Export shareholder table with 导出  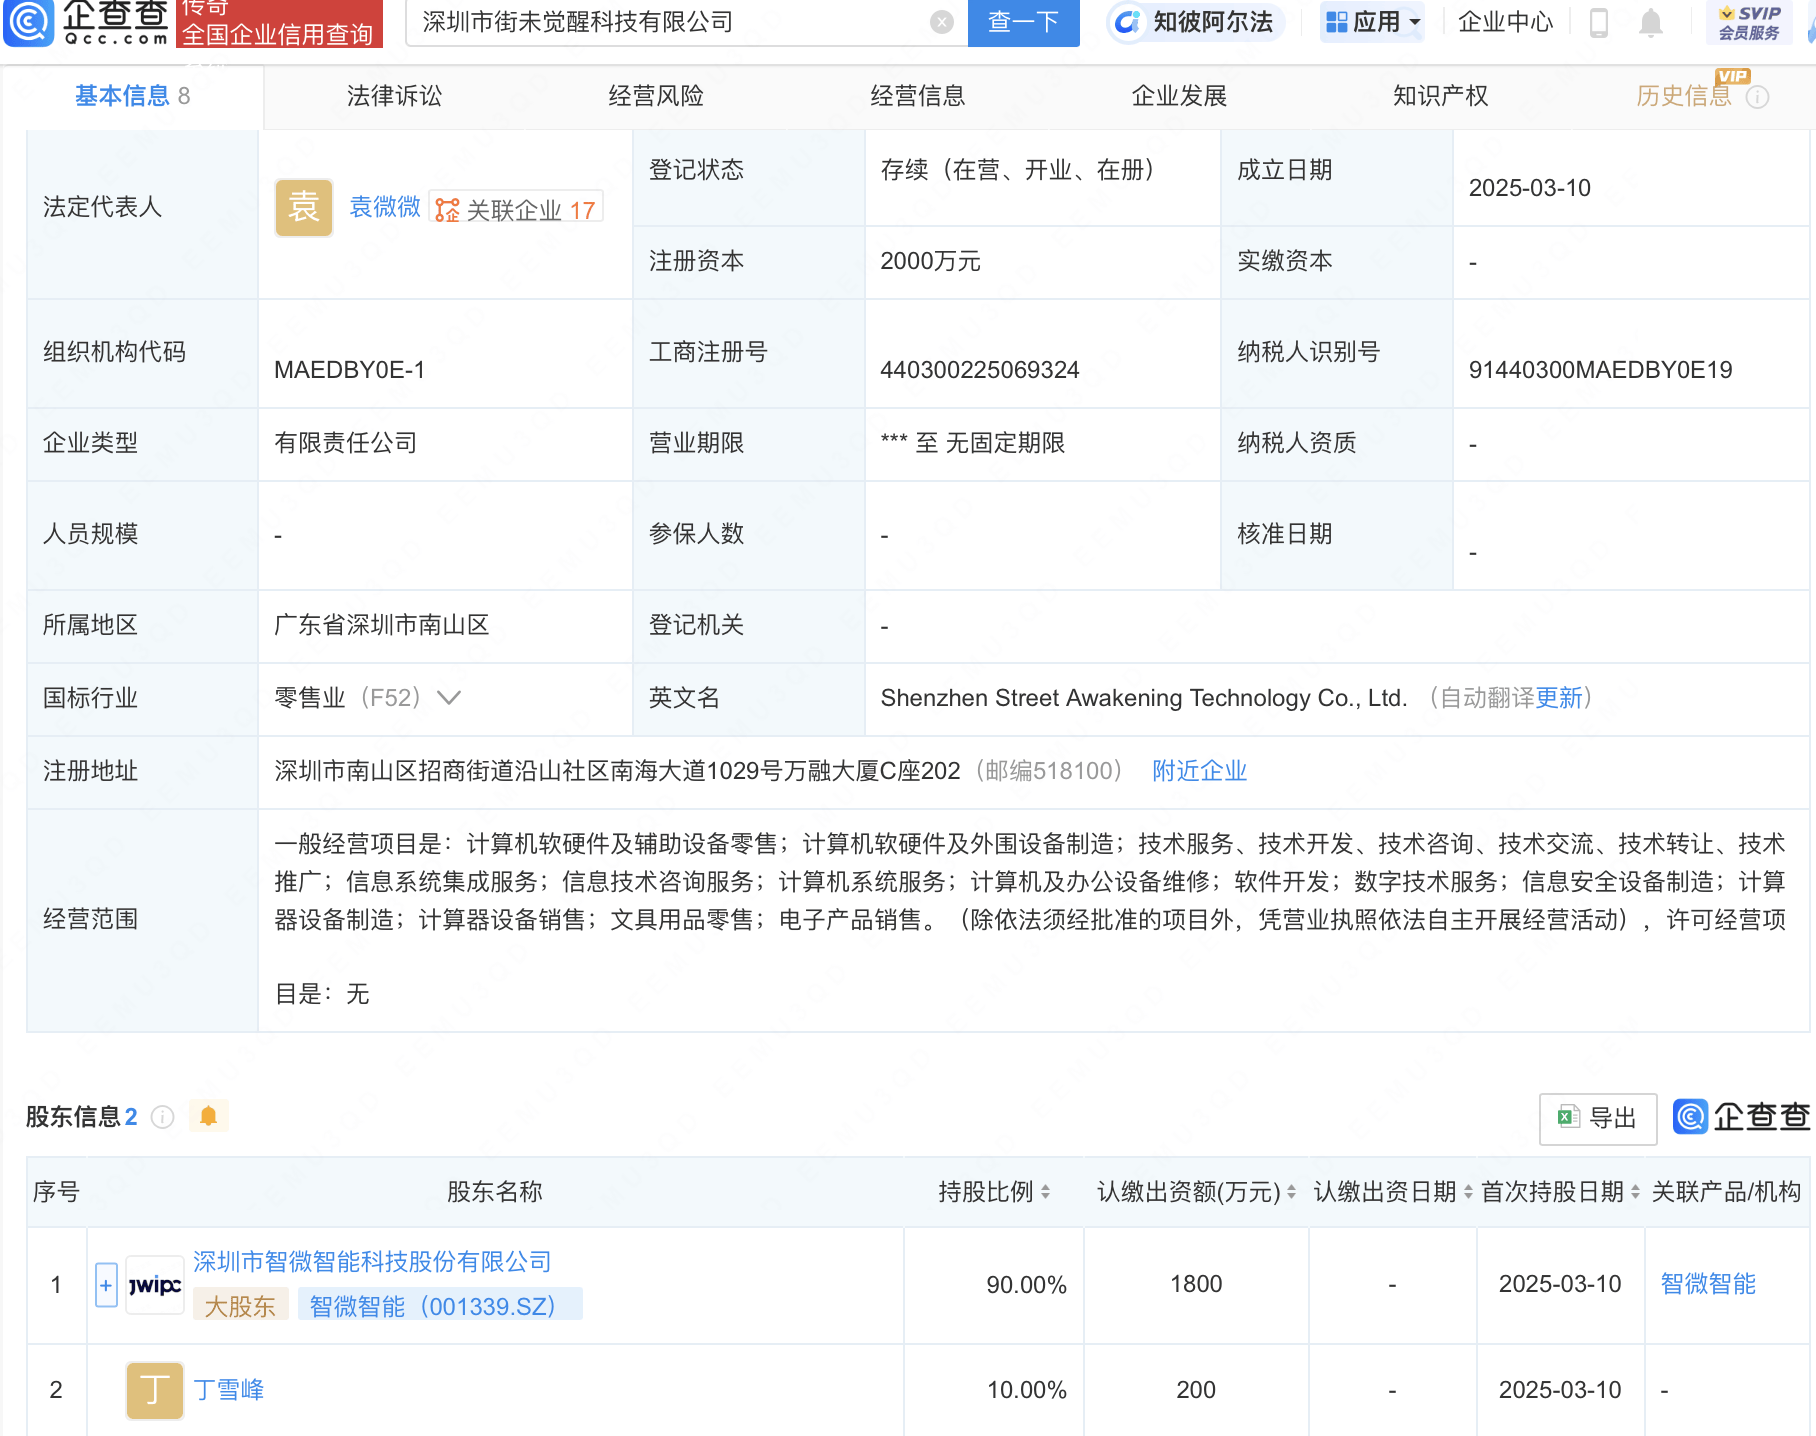1598,1119
